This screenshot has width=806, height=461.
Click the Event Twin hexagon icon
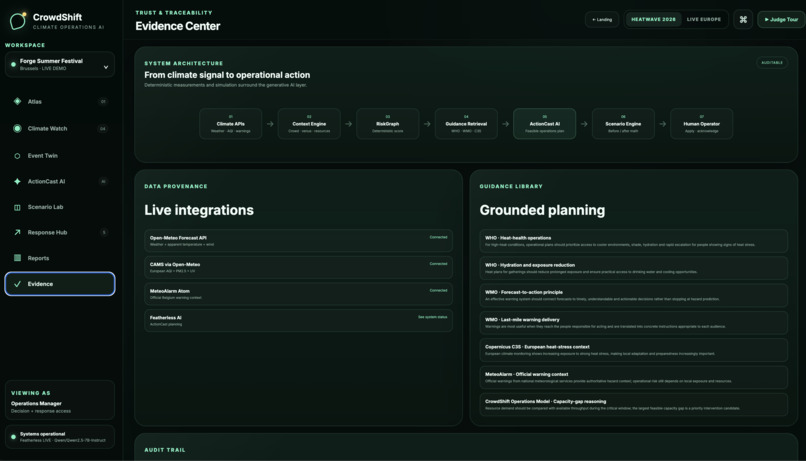(17, 156)
